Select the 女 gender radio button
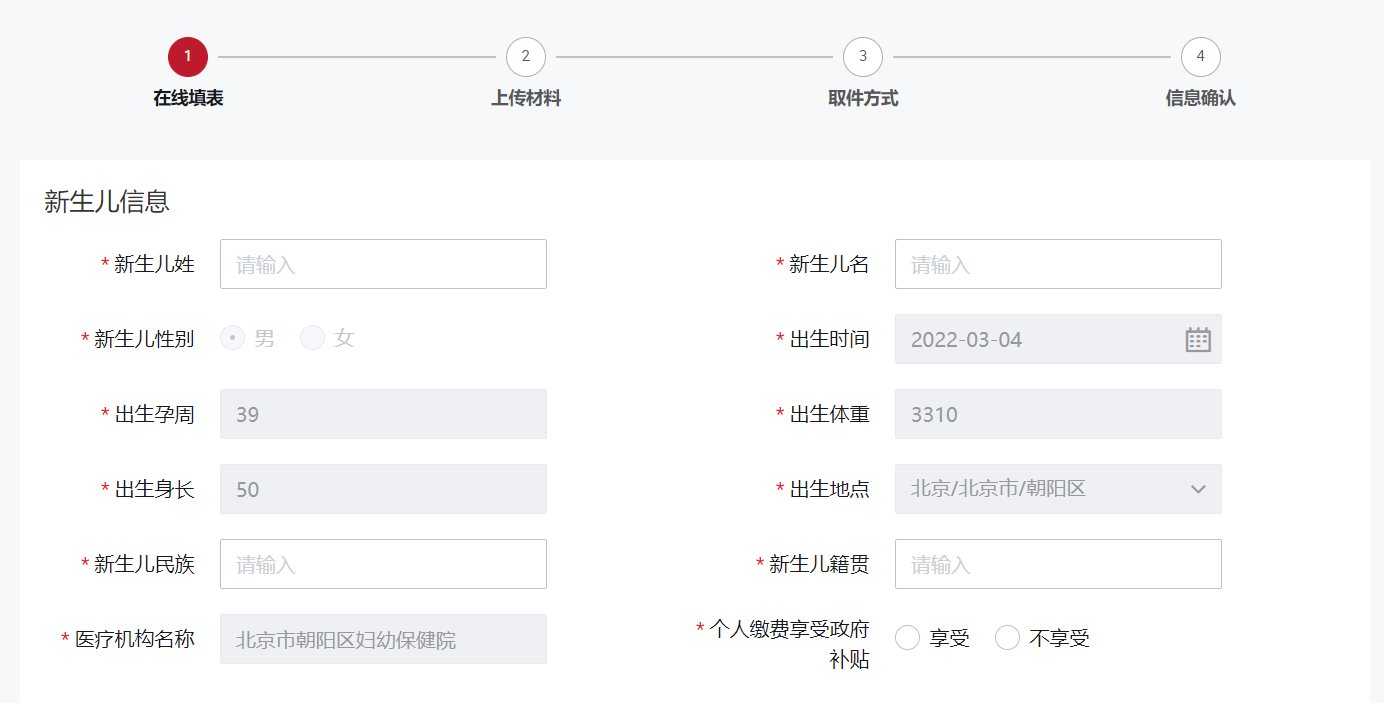This screenshot has height=703, width=1384. (x=313, y=338)
